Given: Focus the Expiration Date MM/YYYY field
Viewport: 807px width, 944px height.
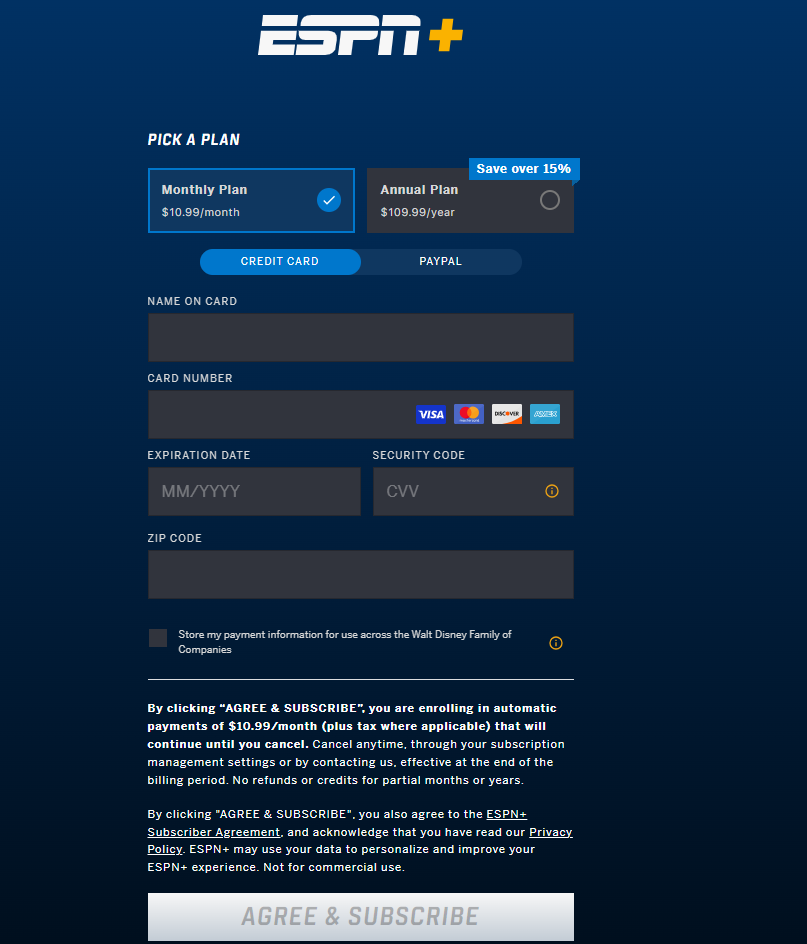Looking at the screenshot, I should tap(254, 491).
